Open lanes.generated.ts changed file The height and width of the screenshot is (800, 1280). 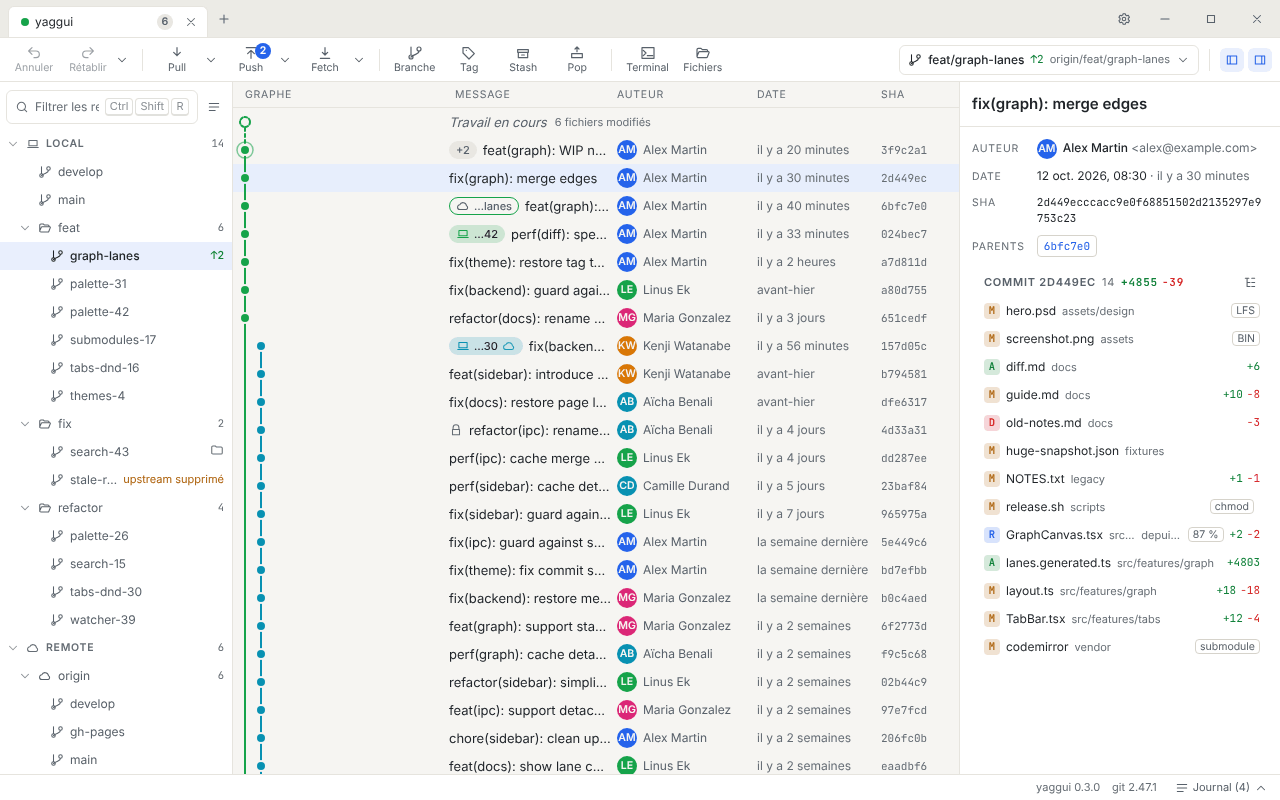pos(1121,563)
